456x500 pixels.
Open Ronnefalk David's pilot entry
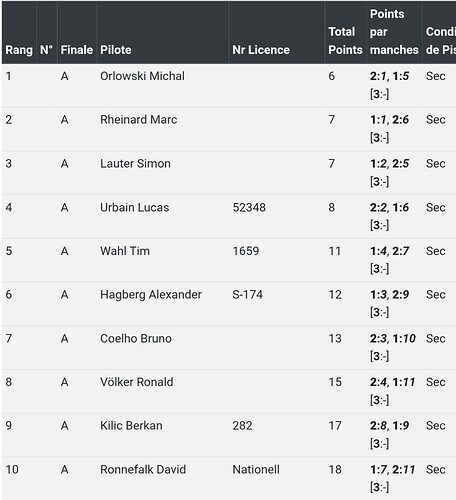point(143,470)
